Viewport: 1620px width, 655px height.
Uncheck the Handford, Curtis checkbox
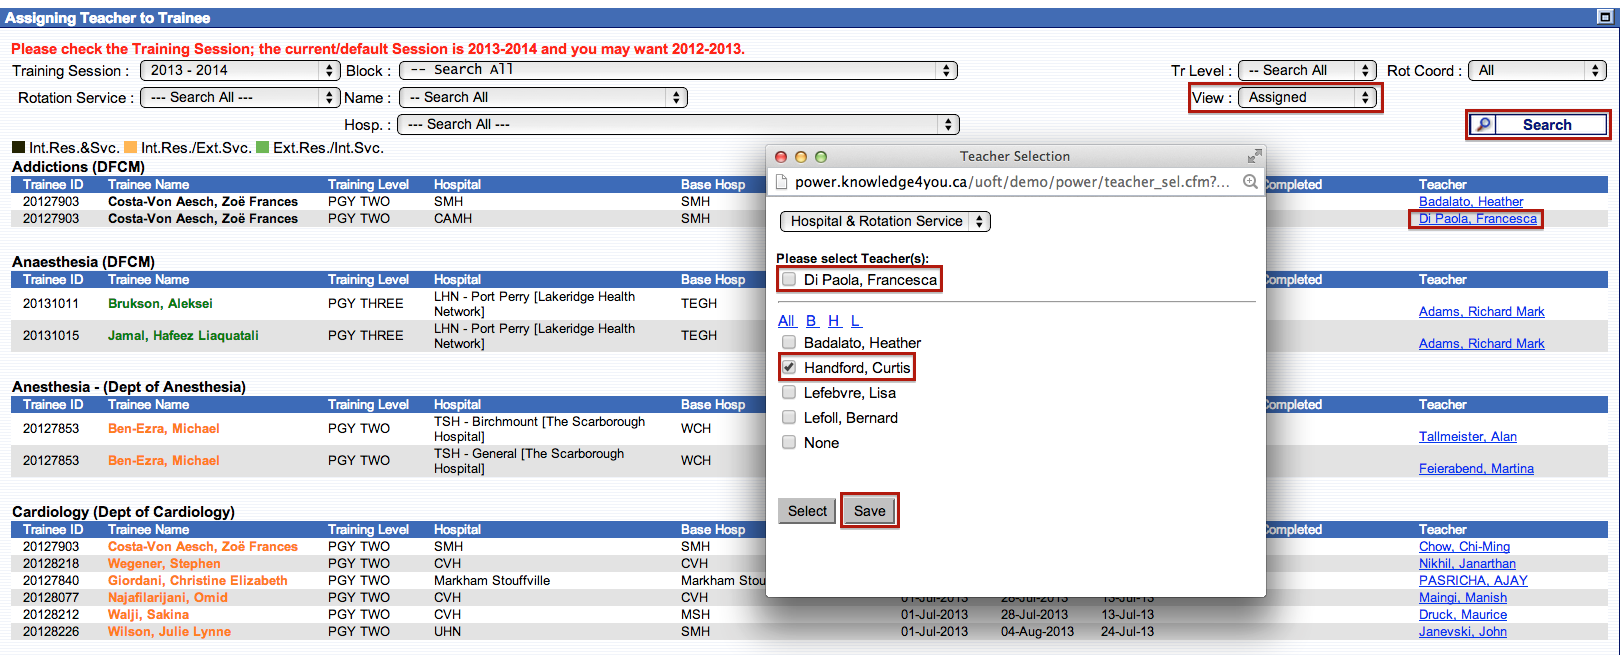click(x=789, y=367)
